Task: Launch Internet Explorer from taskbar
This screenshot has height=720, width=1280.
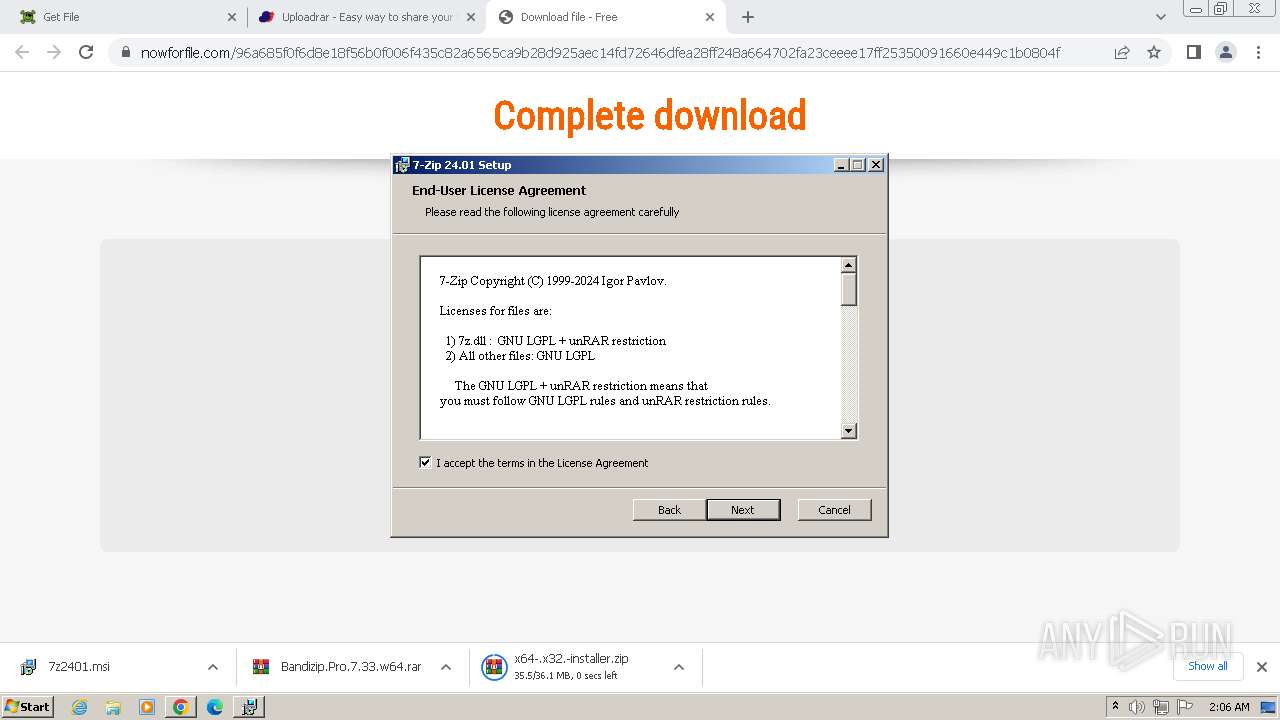Action: [x=79, y=707]
